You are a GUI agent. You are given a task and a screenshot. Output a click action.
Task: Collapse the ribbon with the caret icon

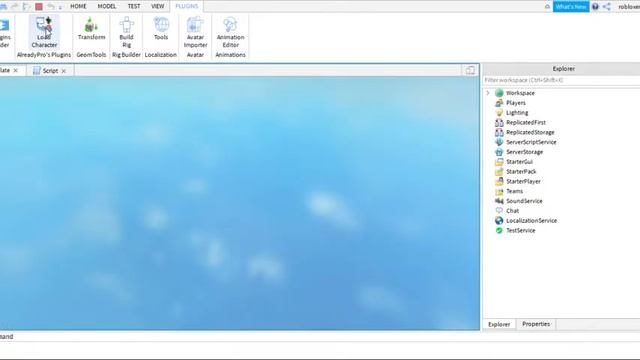click(547, 7)
